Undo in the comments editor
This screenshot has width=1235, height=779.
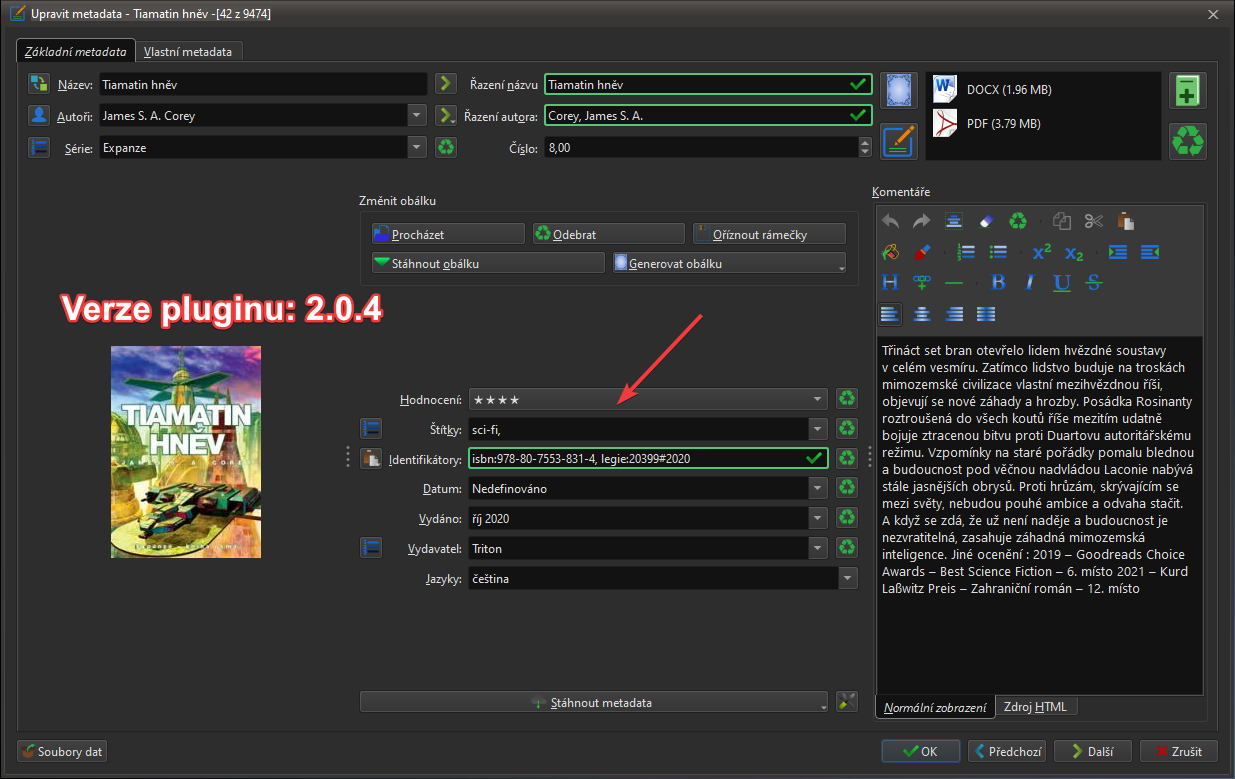pos(890,221)
